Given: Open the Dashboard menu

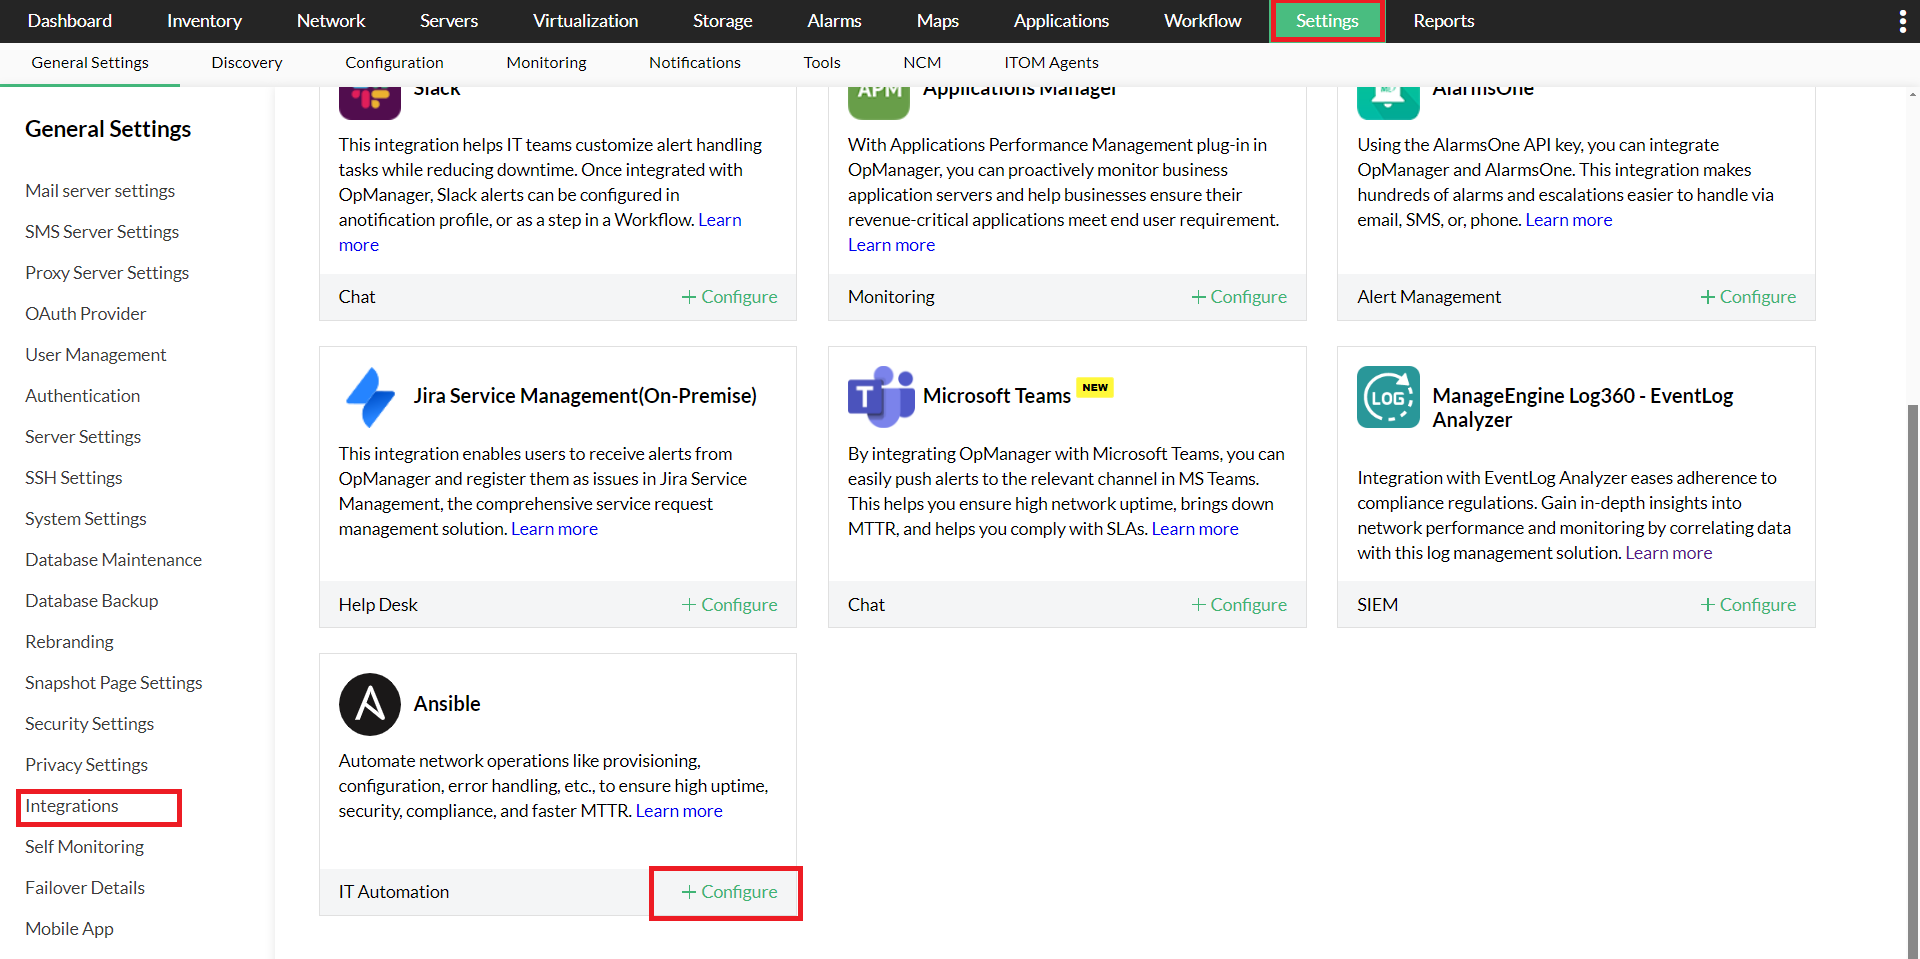Looking at the screenshot, I should 70,21.
